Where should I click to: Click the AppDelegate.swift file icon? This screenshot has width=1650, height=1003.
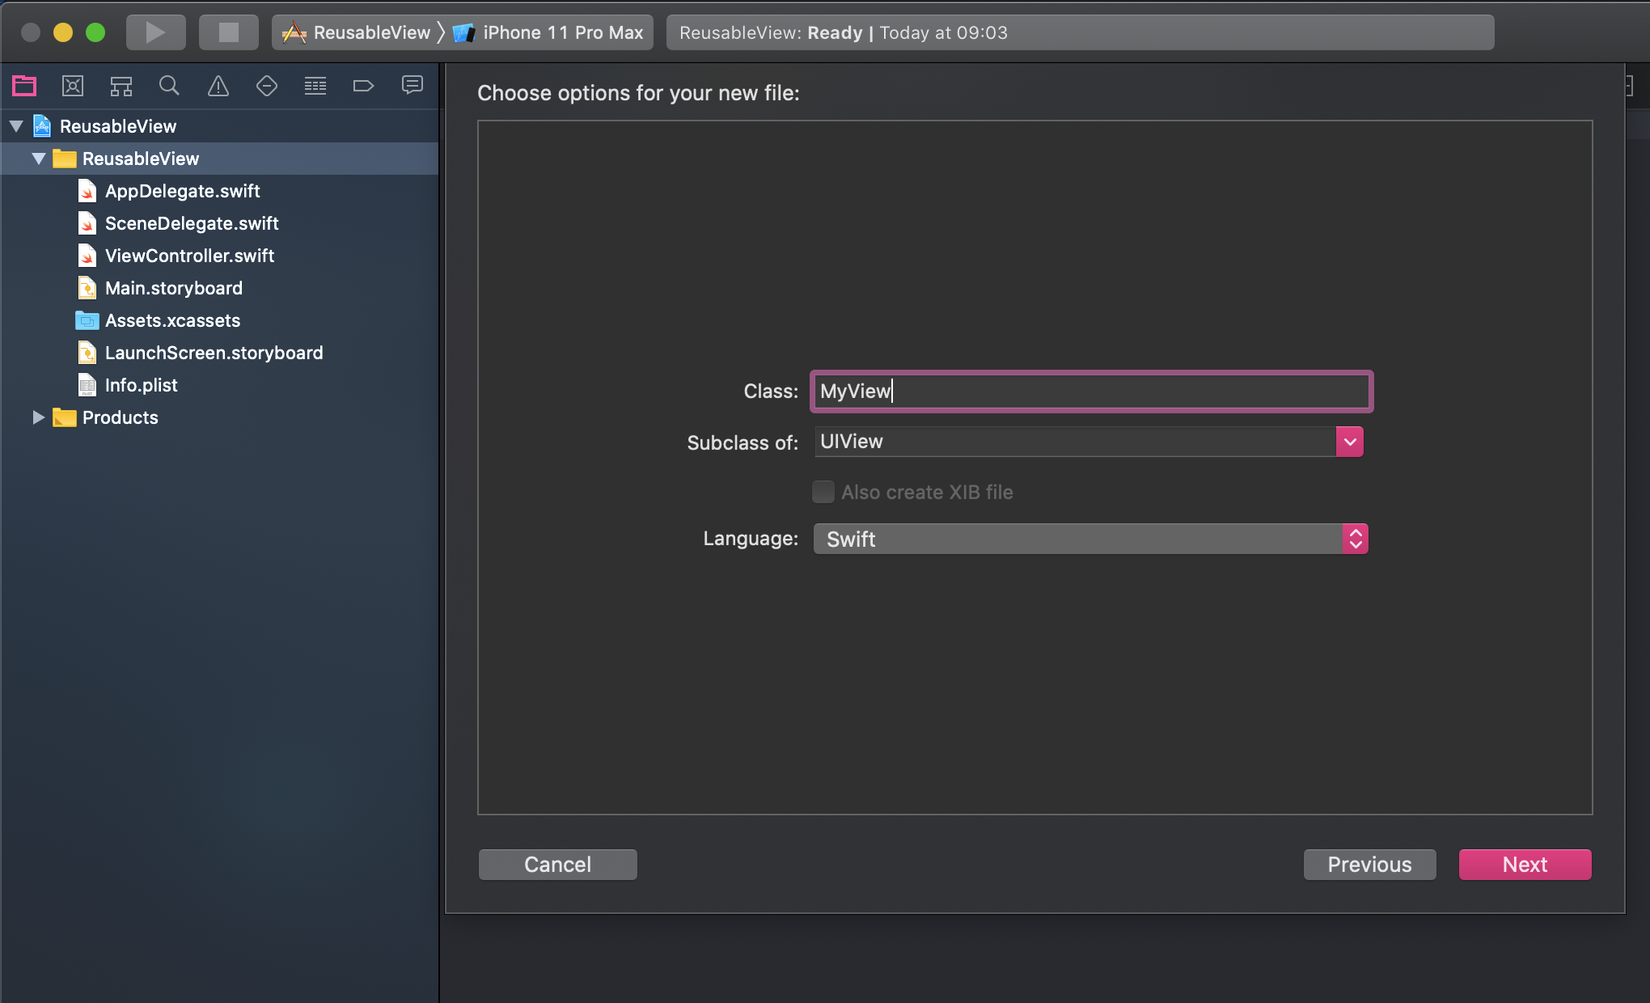click(87, 191)
